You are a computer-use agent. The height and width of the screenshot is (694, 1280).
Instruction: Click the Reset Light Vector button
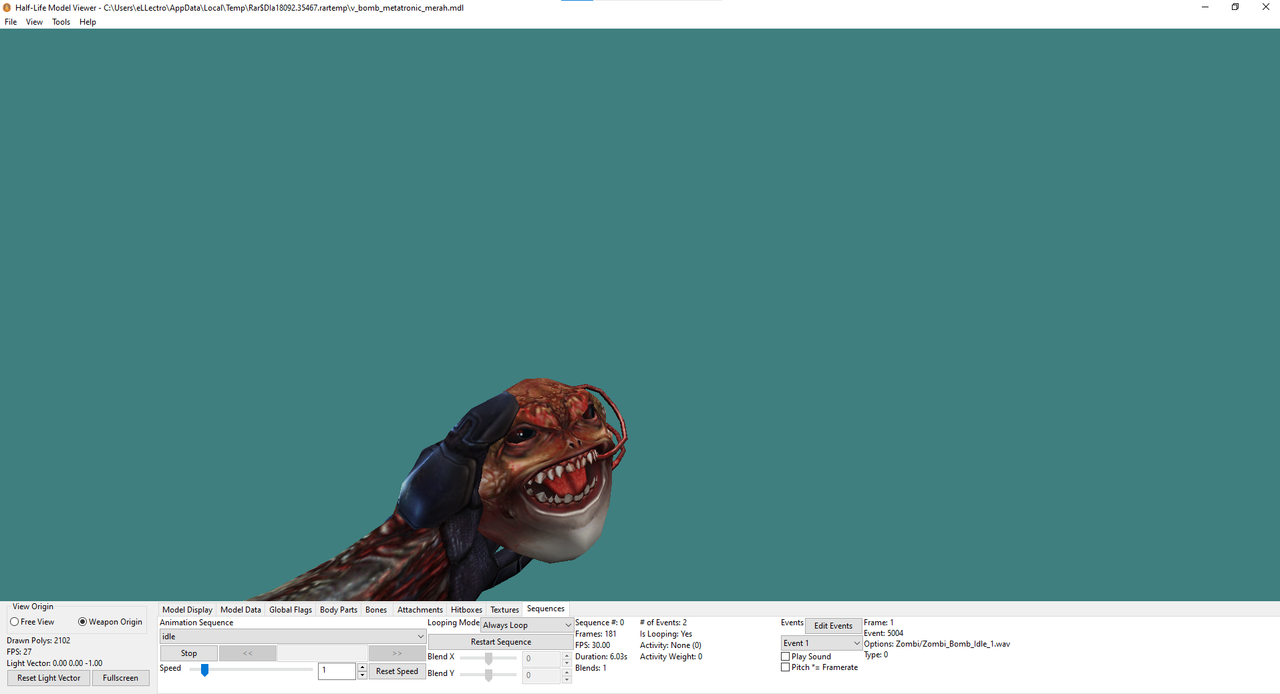48,678
